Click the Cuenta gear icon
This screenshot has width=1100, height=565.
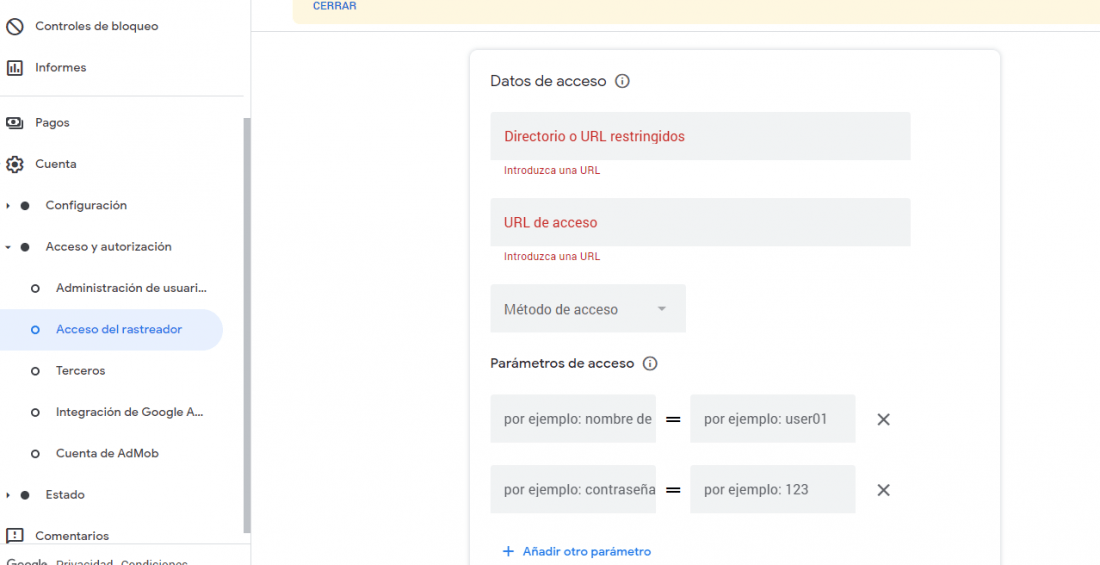coord(14,164)
